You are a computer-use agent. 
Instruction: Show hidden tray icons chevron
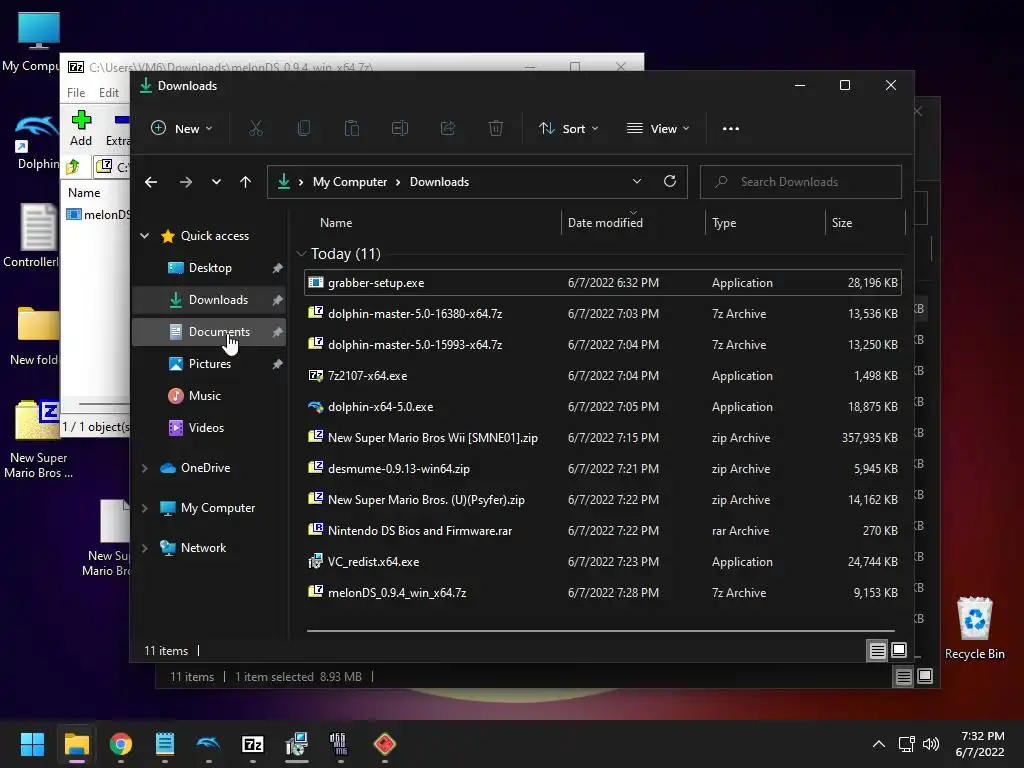(879, 744)
